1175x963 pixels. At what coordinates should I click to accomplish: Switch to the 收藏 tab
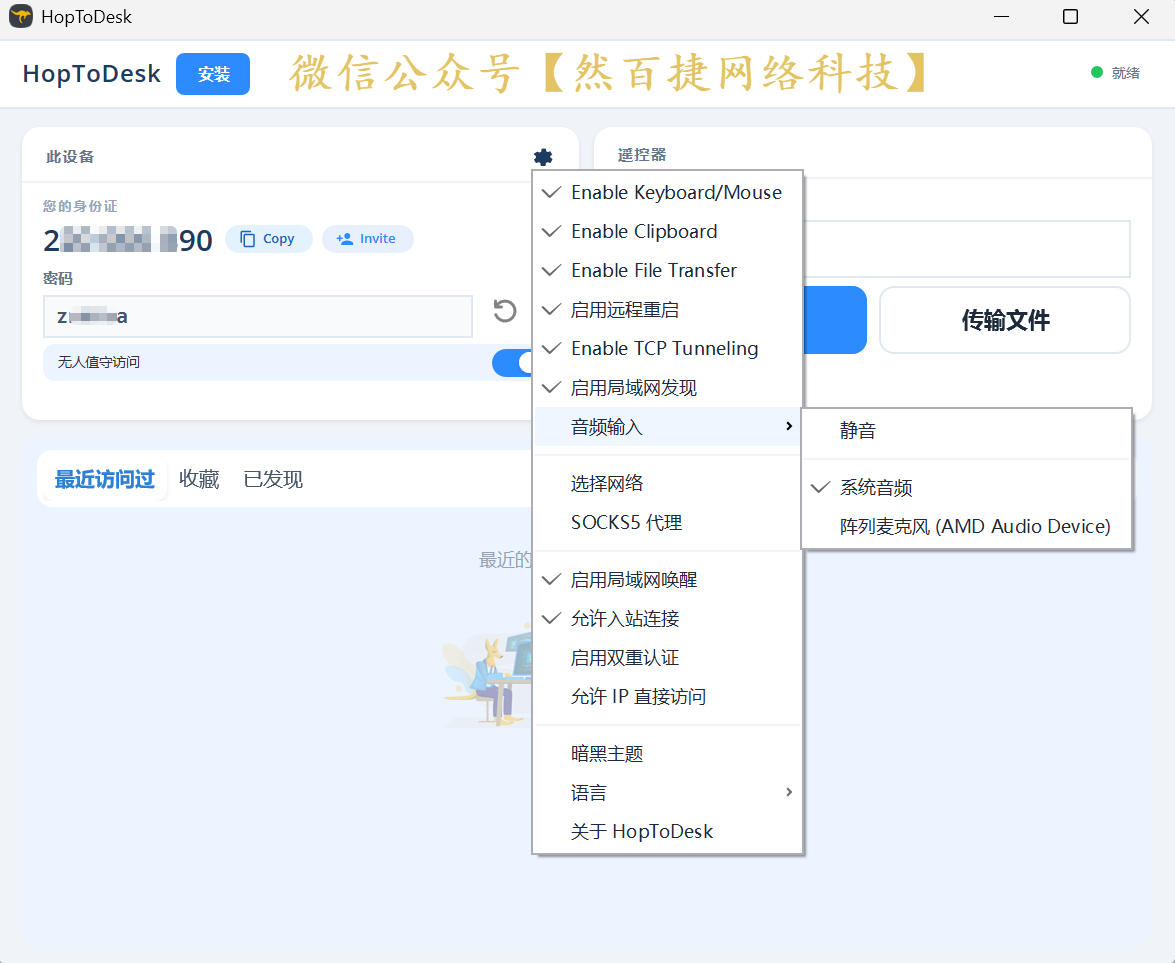coord(199,479)
